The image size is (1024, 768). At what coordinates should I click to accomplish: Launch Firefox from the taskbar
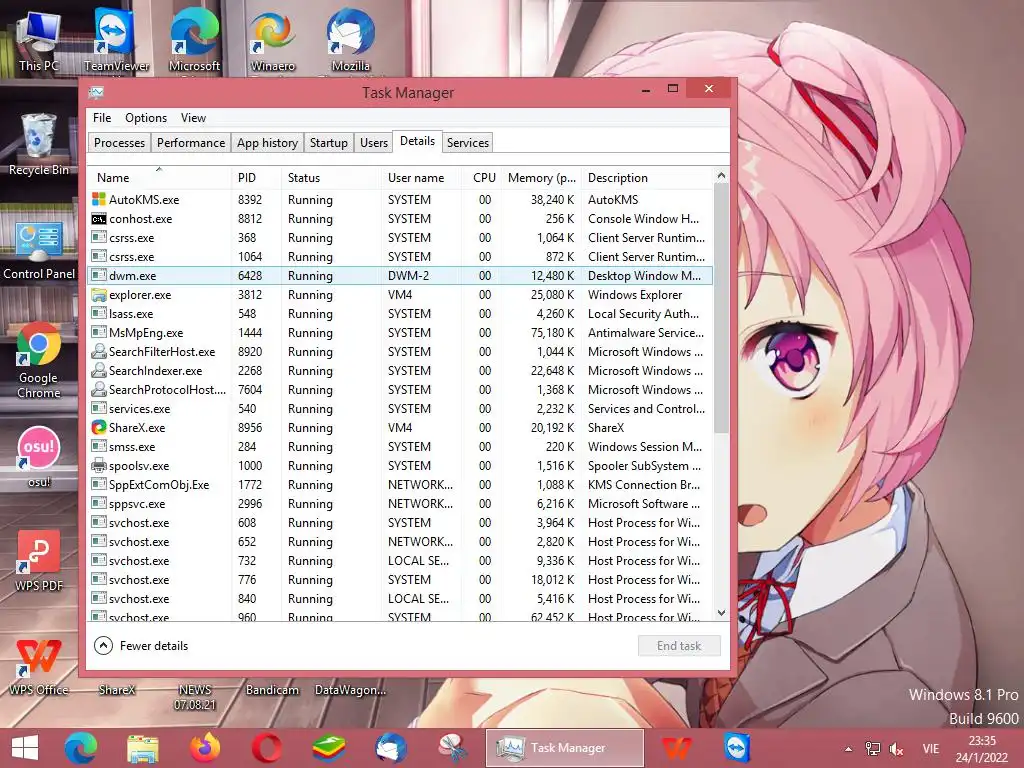[204, 748]
